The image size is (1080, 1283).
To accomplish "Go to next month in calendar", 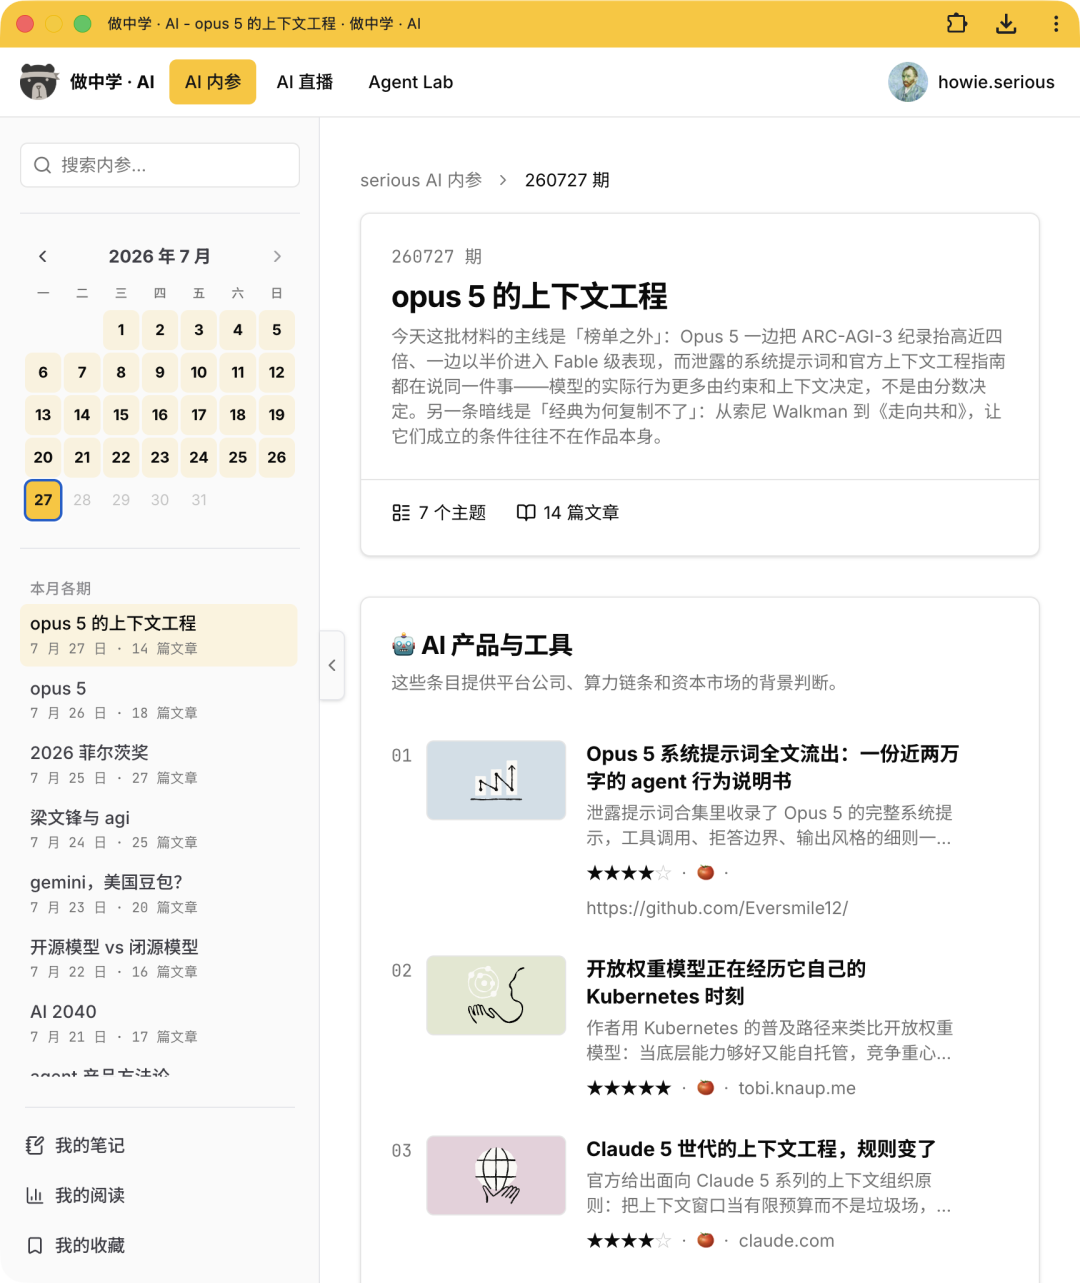I will point(277,257).
